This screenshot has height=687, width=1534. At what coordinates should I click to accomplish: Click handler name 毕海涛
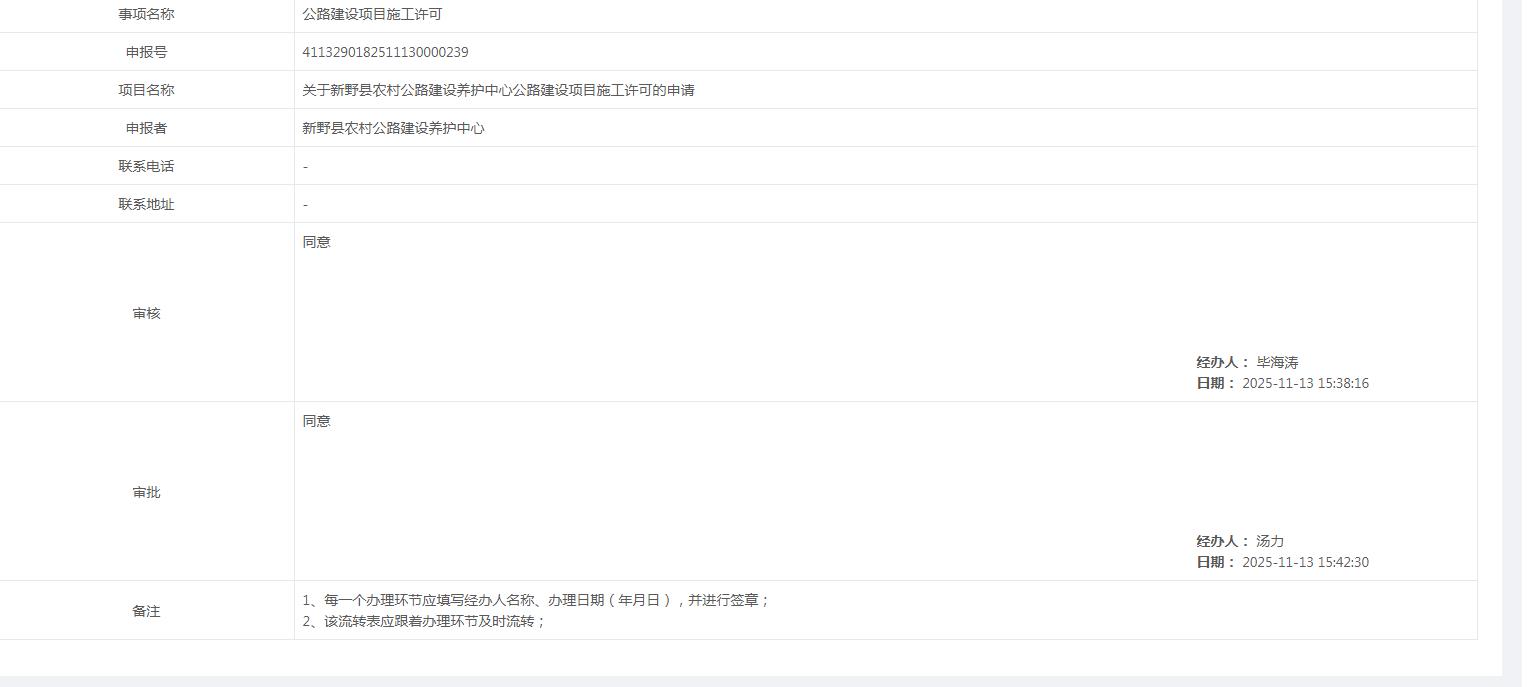[1280, 361]
